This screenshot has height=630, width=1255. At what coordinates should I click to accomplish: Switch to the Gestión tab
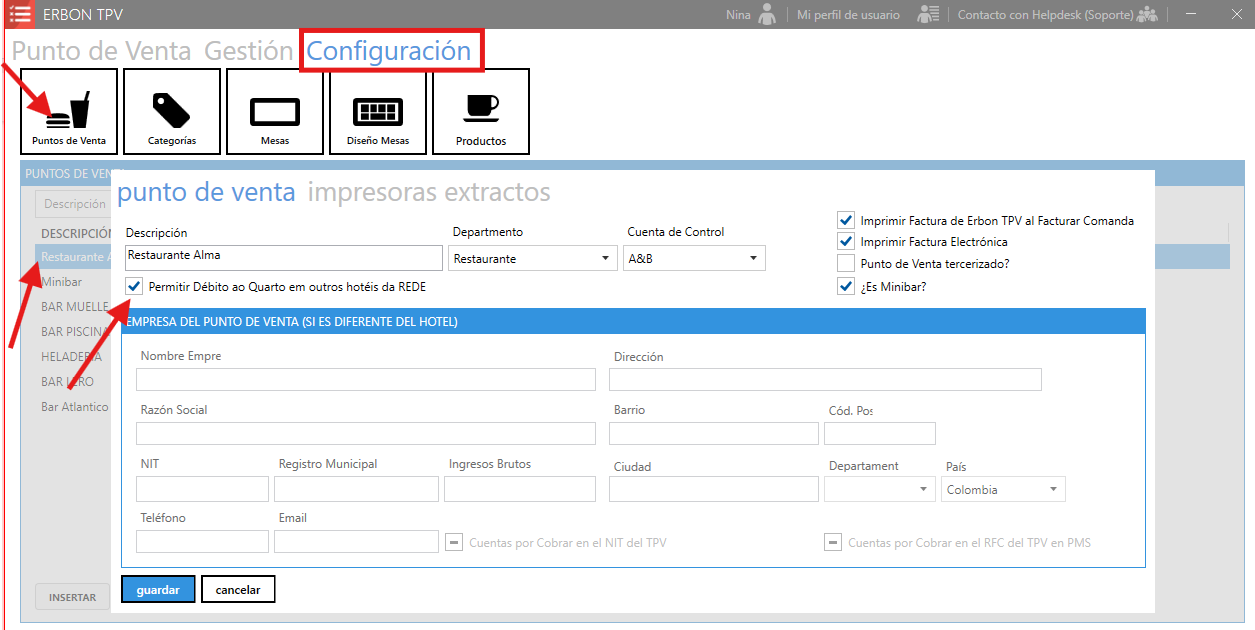point(248,51)
